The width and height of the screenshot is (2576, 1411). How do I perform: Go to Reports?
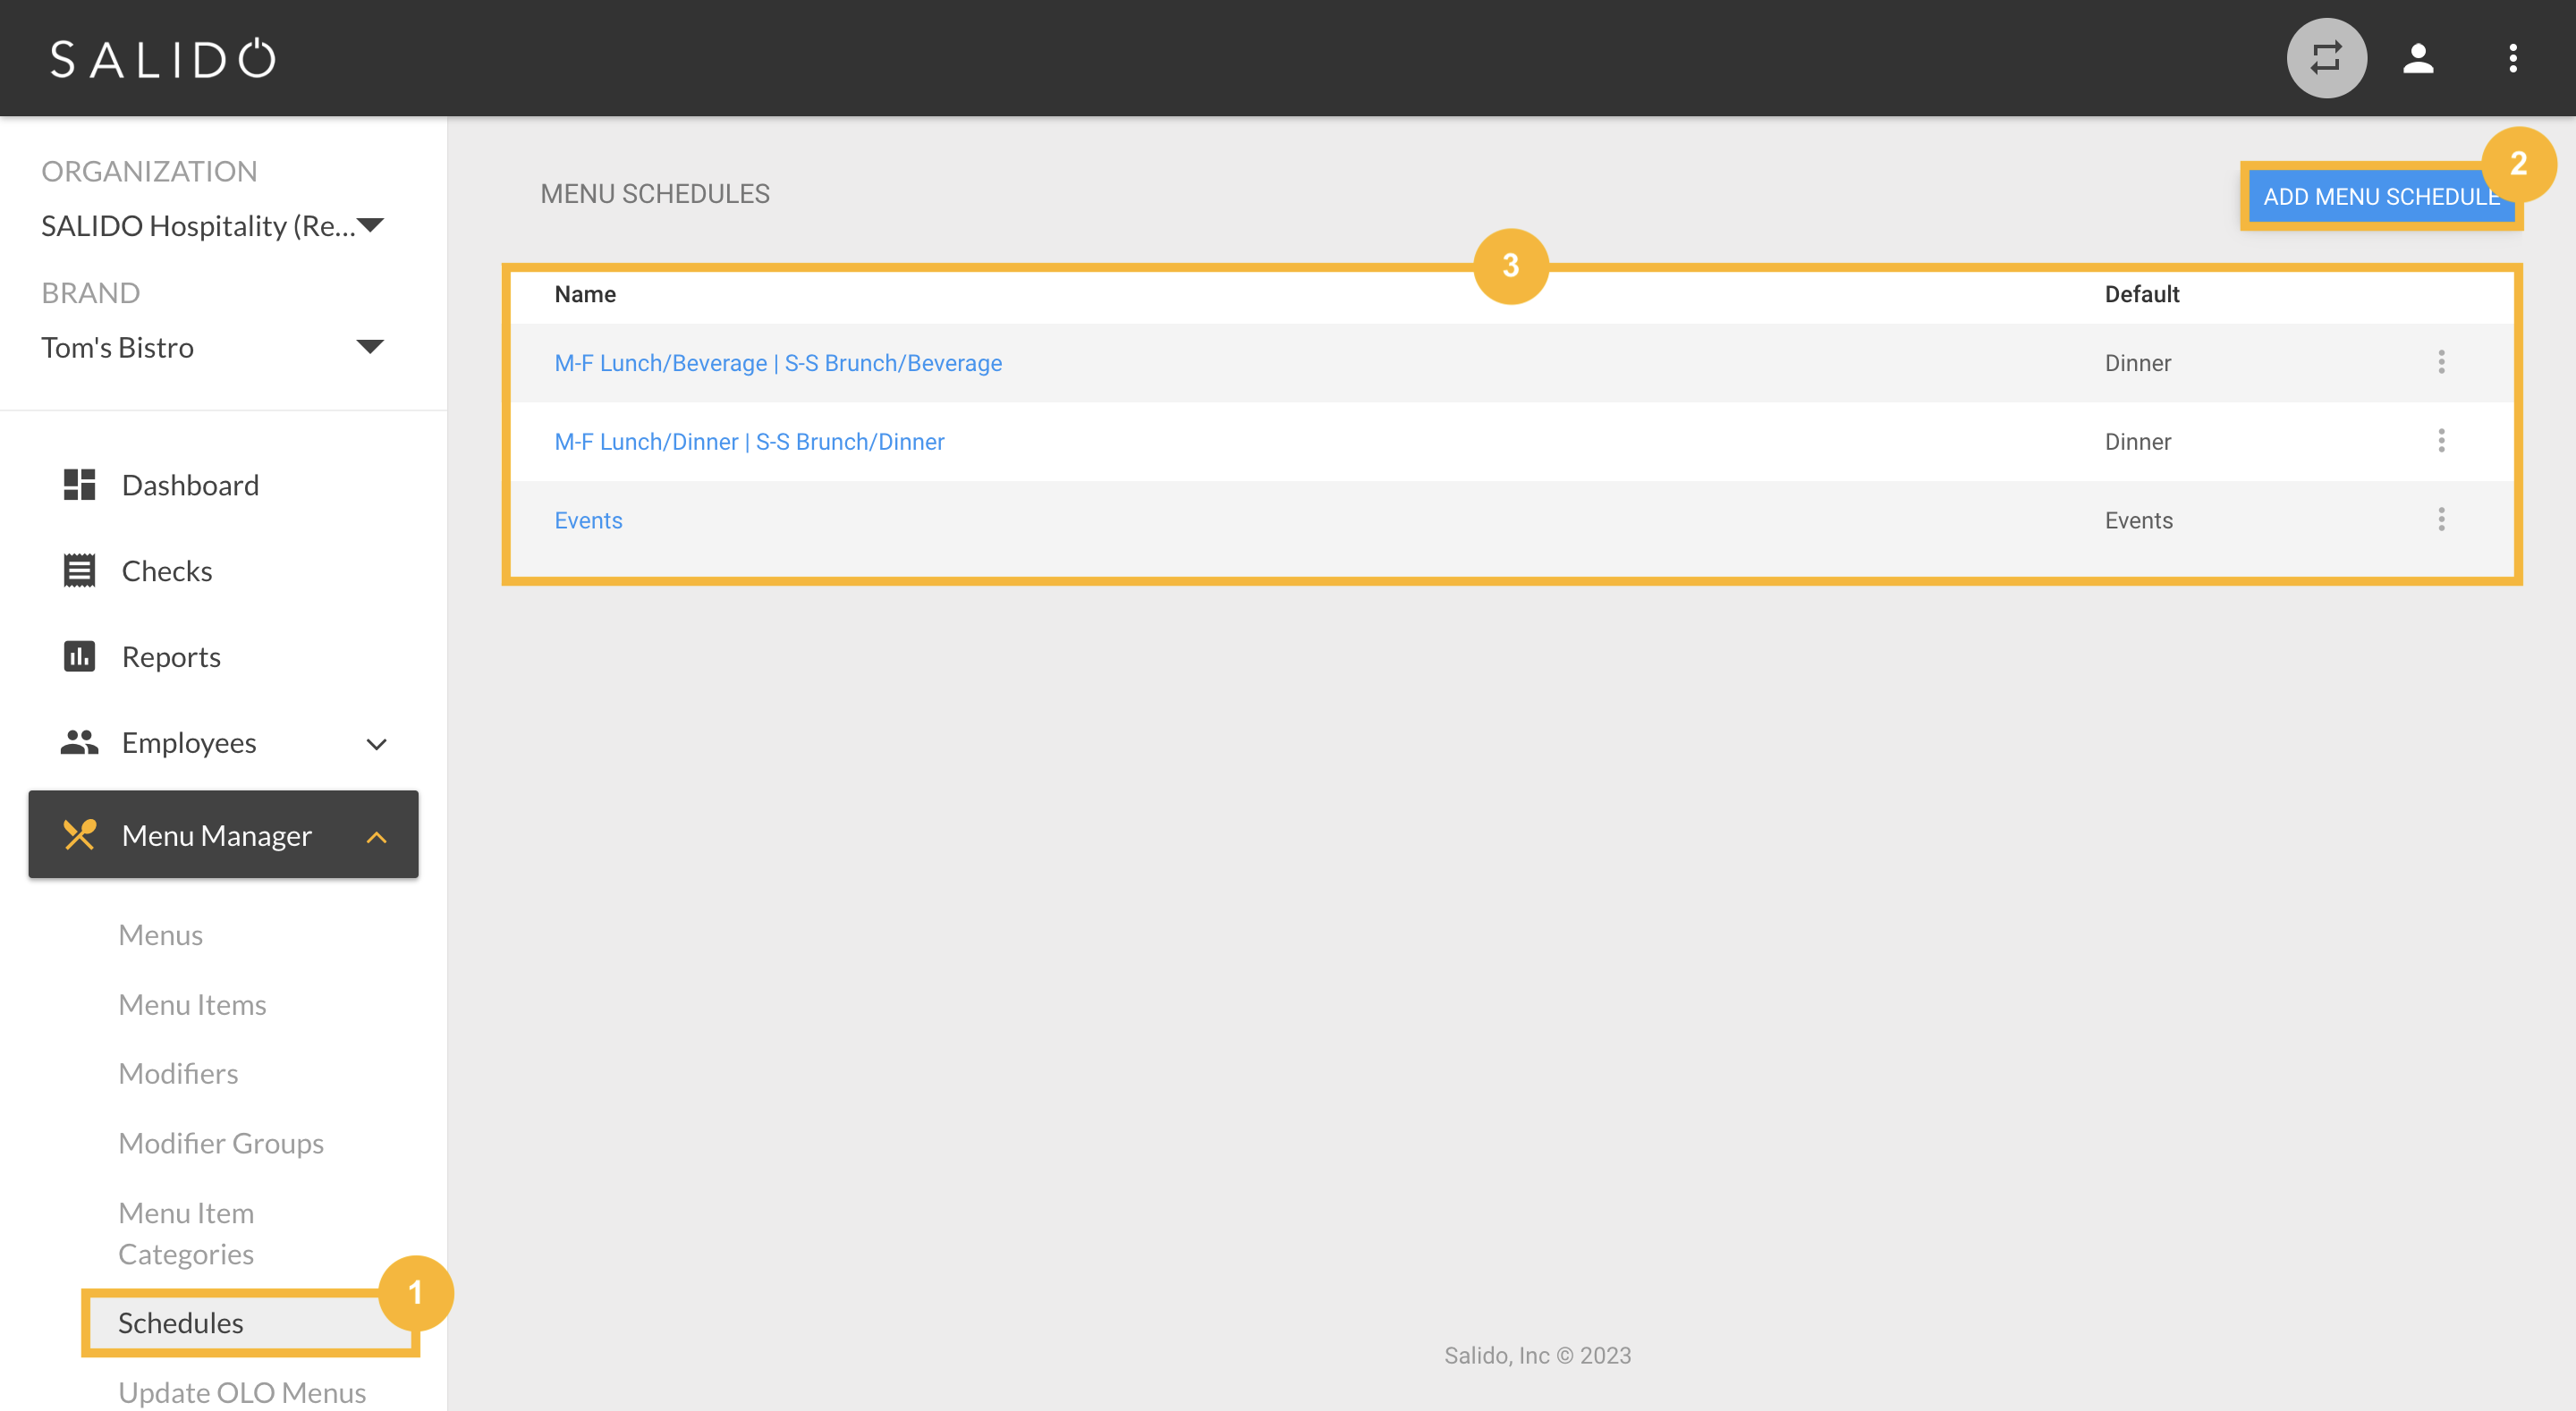point(171,657)
